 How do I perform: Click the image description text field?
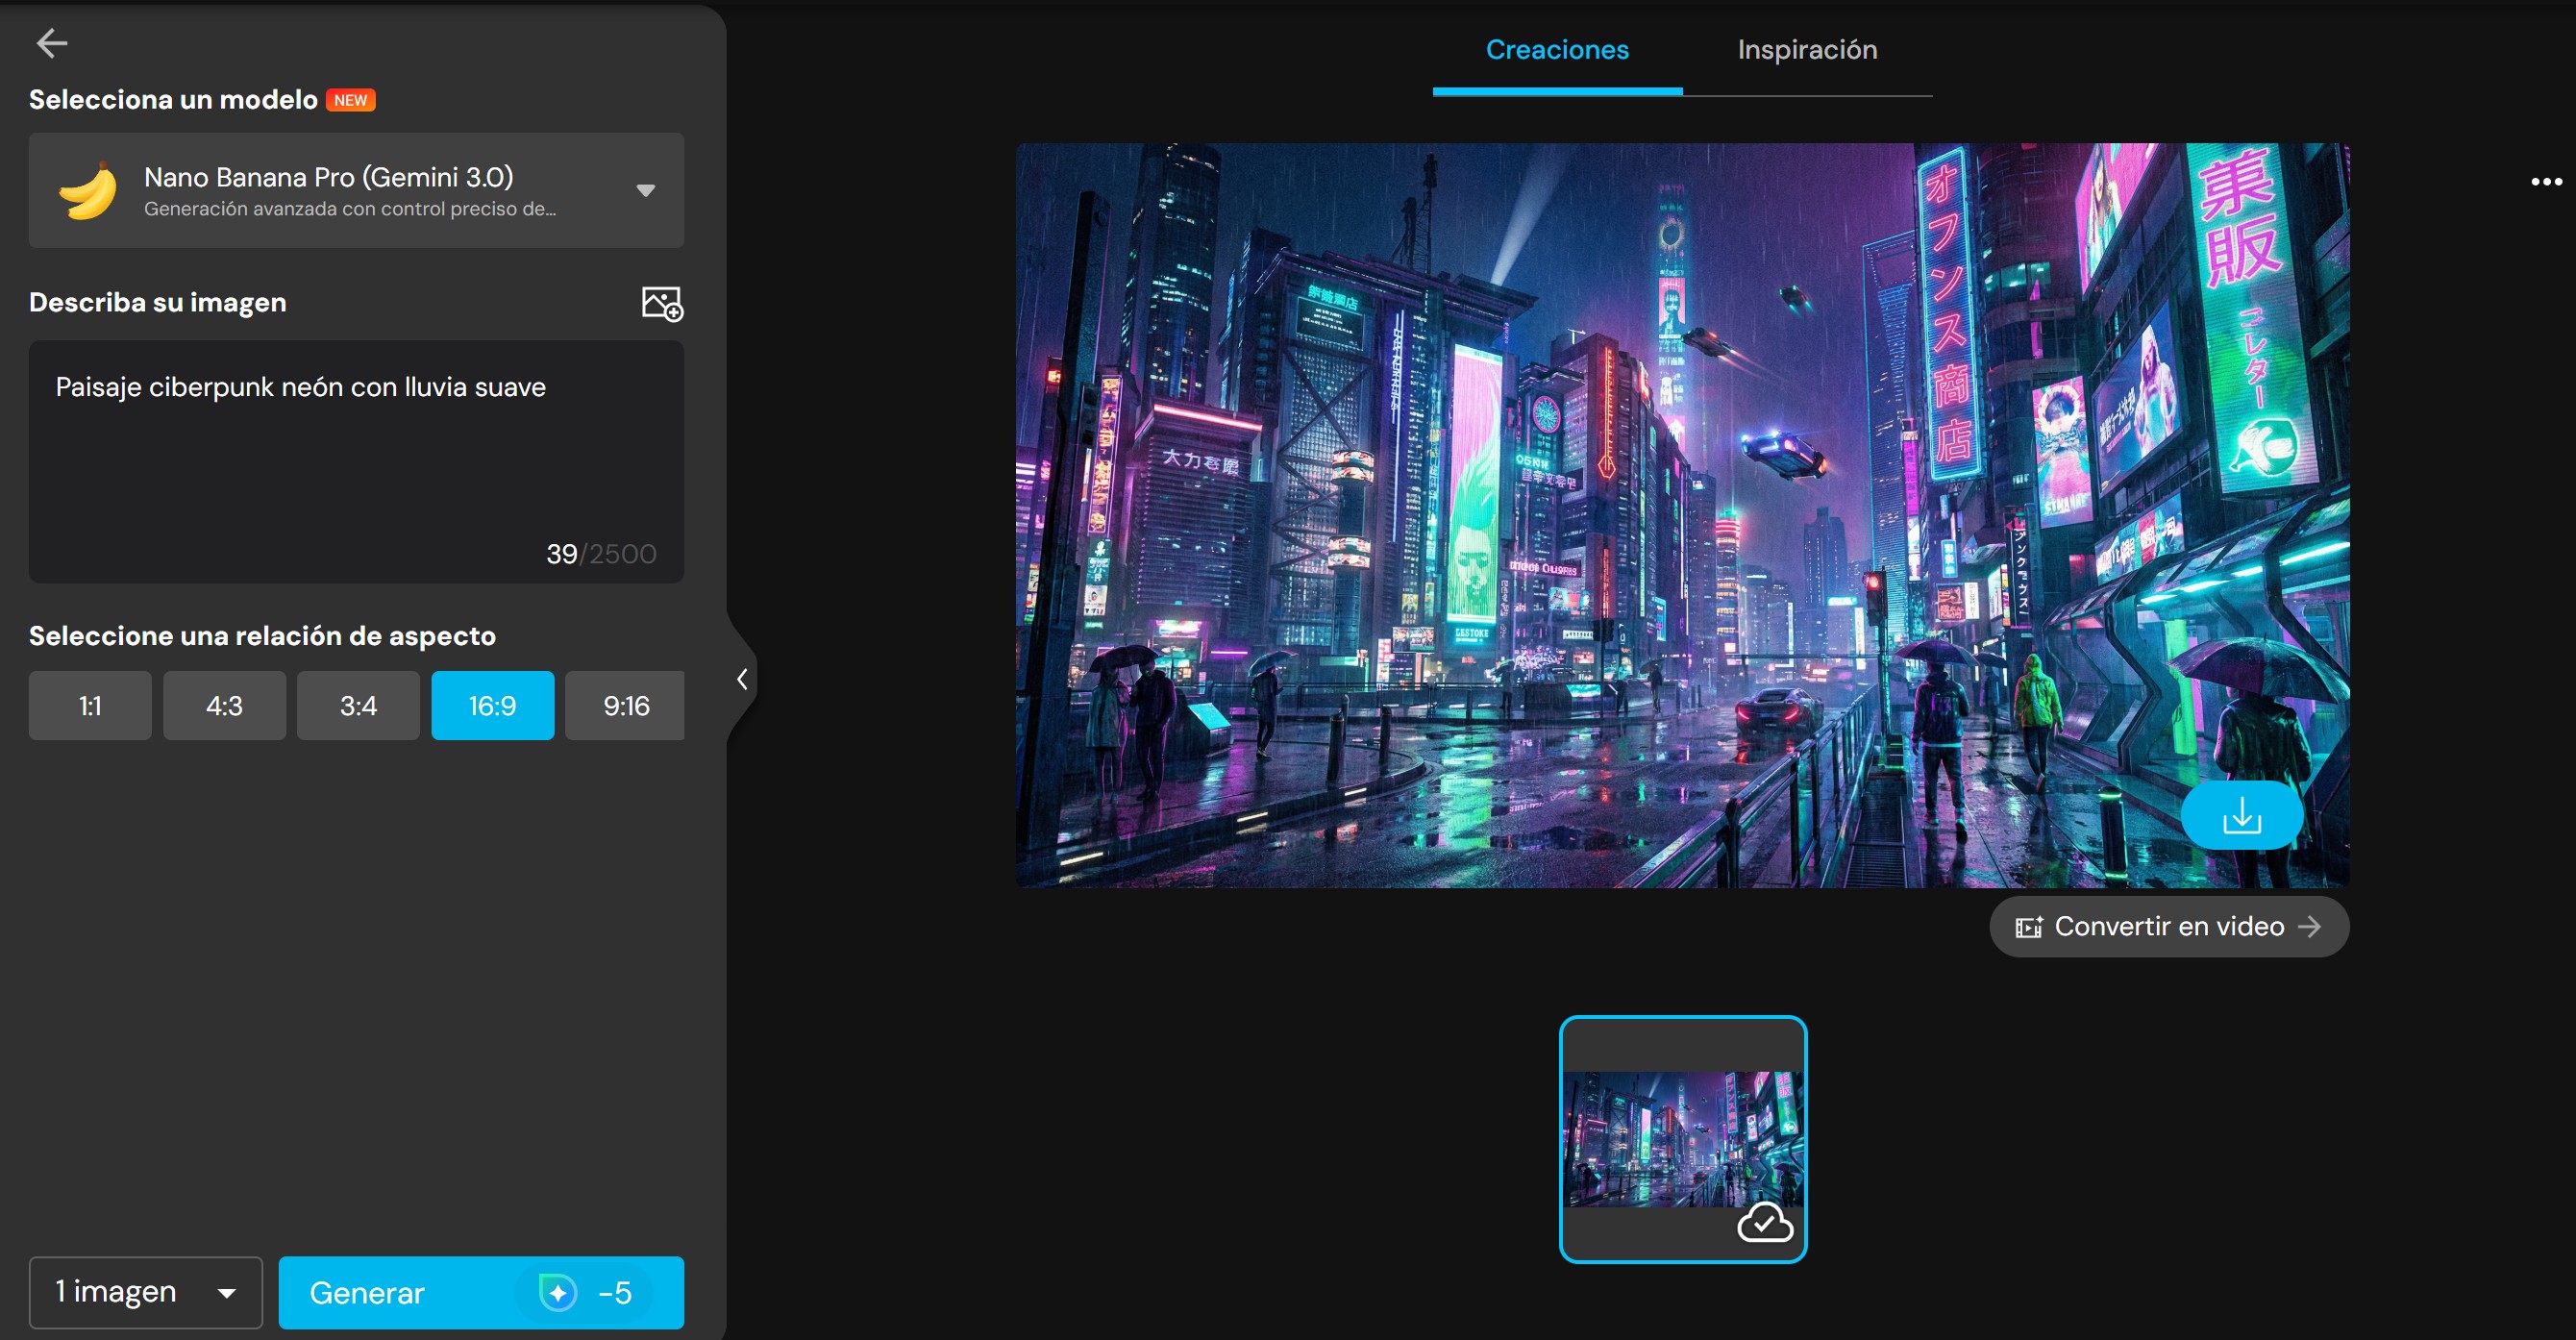pos(355,460)
